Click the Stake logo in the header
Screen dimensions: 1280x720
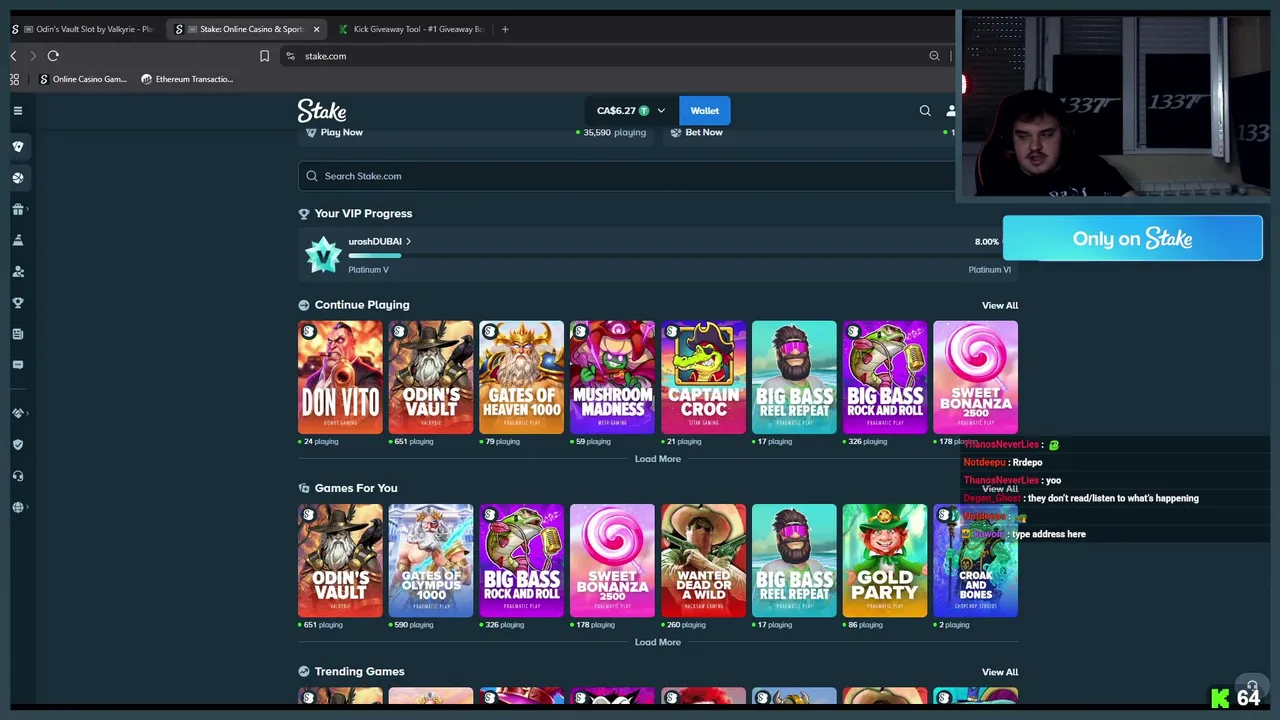[322, 110]
